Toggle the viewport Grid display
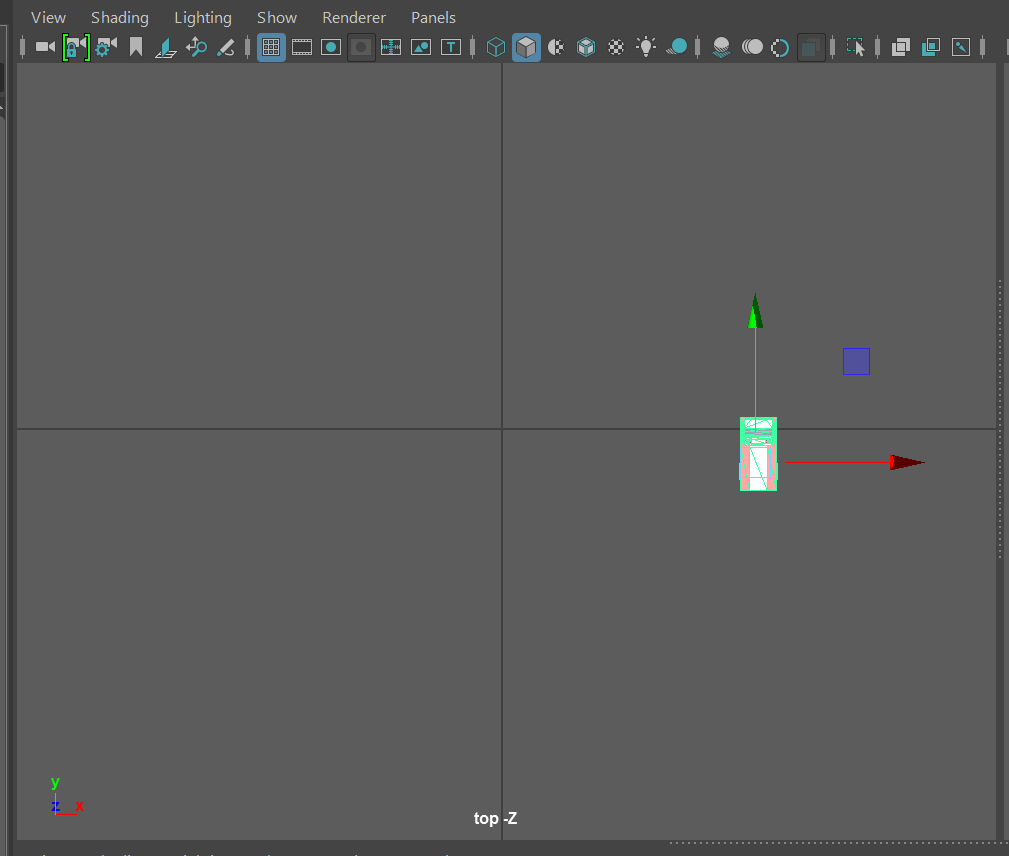 pyautogui.click(x=271, y=47)
